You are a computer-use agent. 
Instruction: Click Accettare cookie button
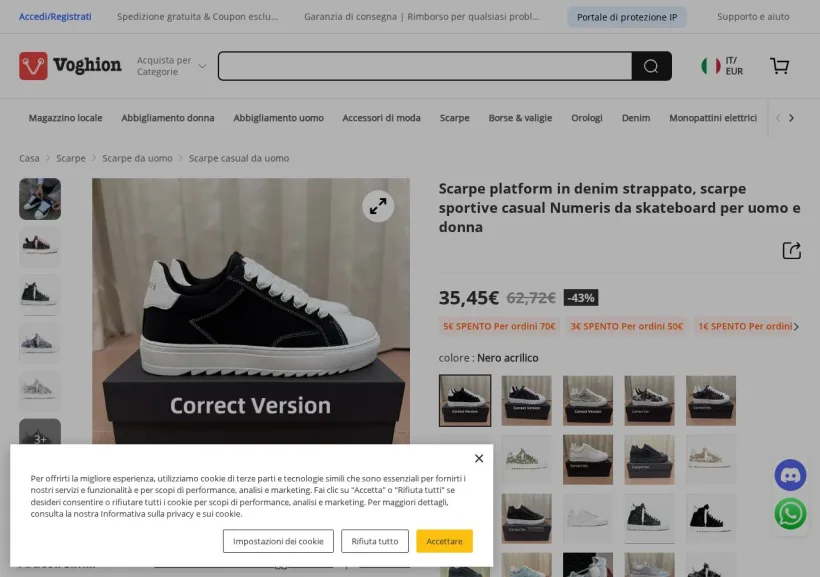pyautogui.click(x=445, y=541)
